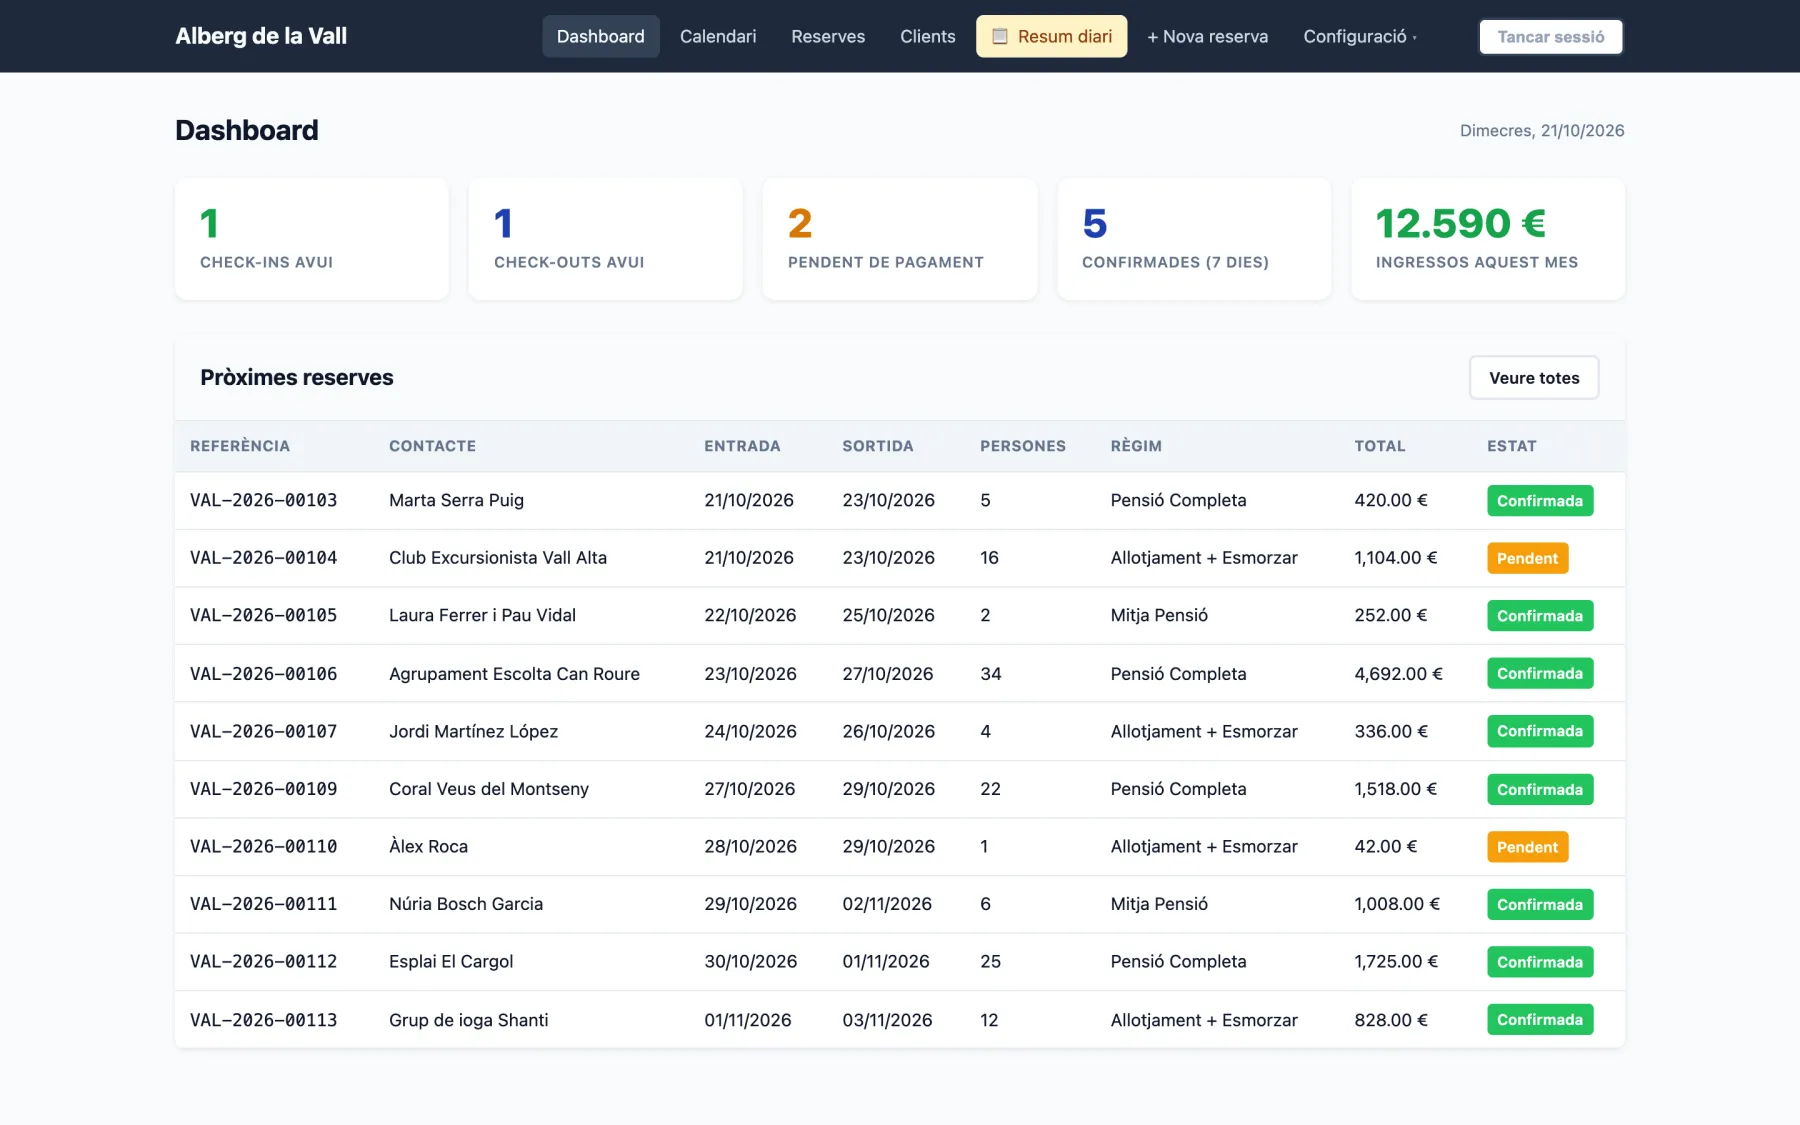The height and width of the screenshot is (1125, 1800).
Task: Click the Total column header
Action: click(x=1380, y=446)
